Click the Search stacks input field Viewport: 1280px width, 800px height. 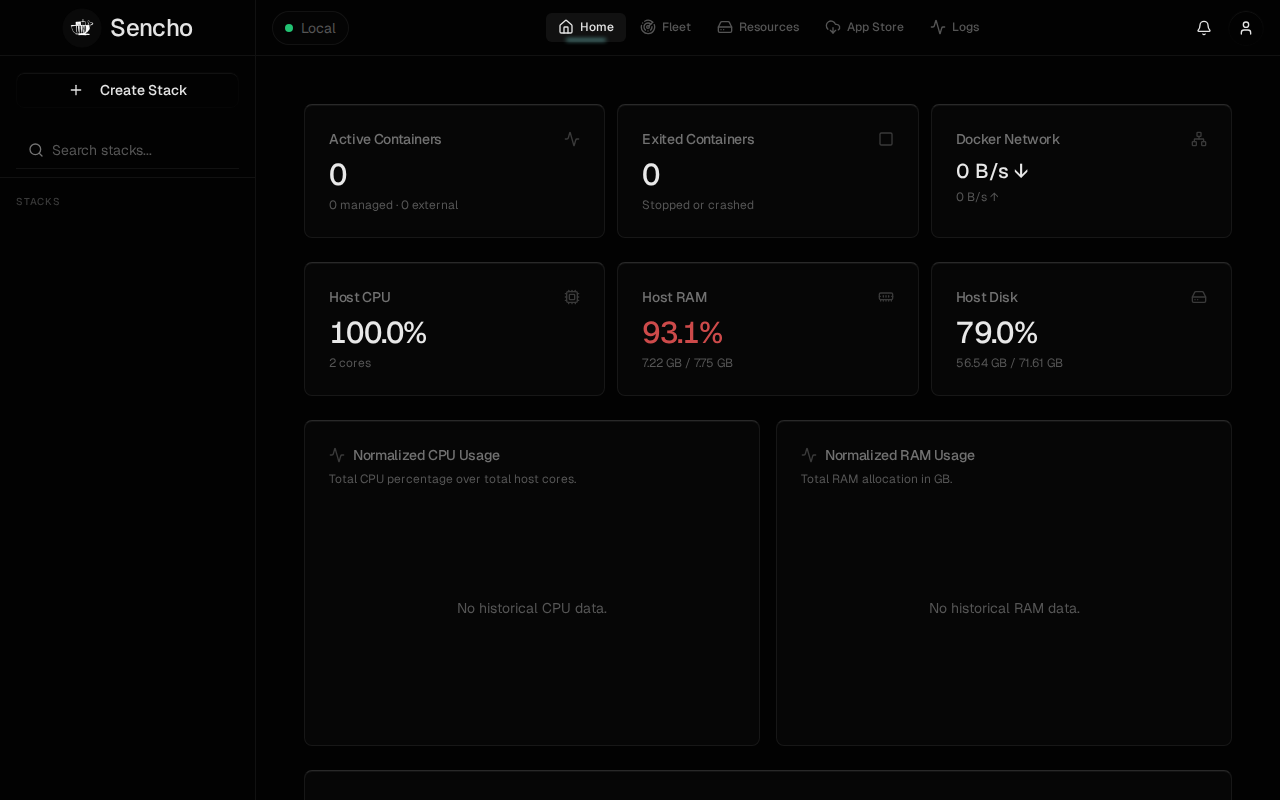pos(127,150)
